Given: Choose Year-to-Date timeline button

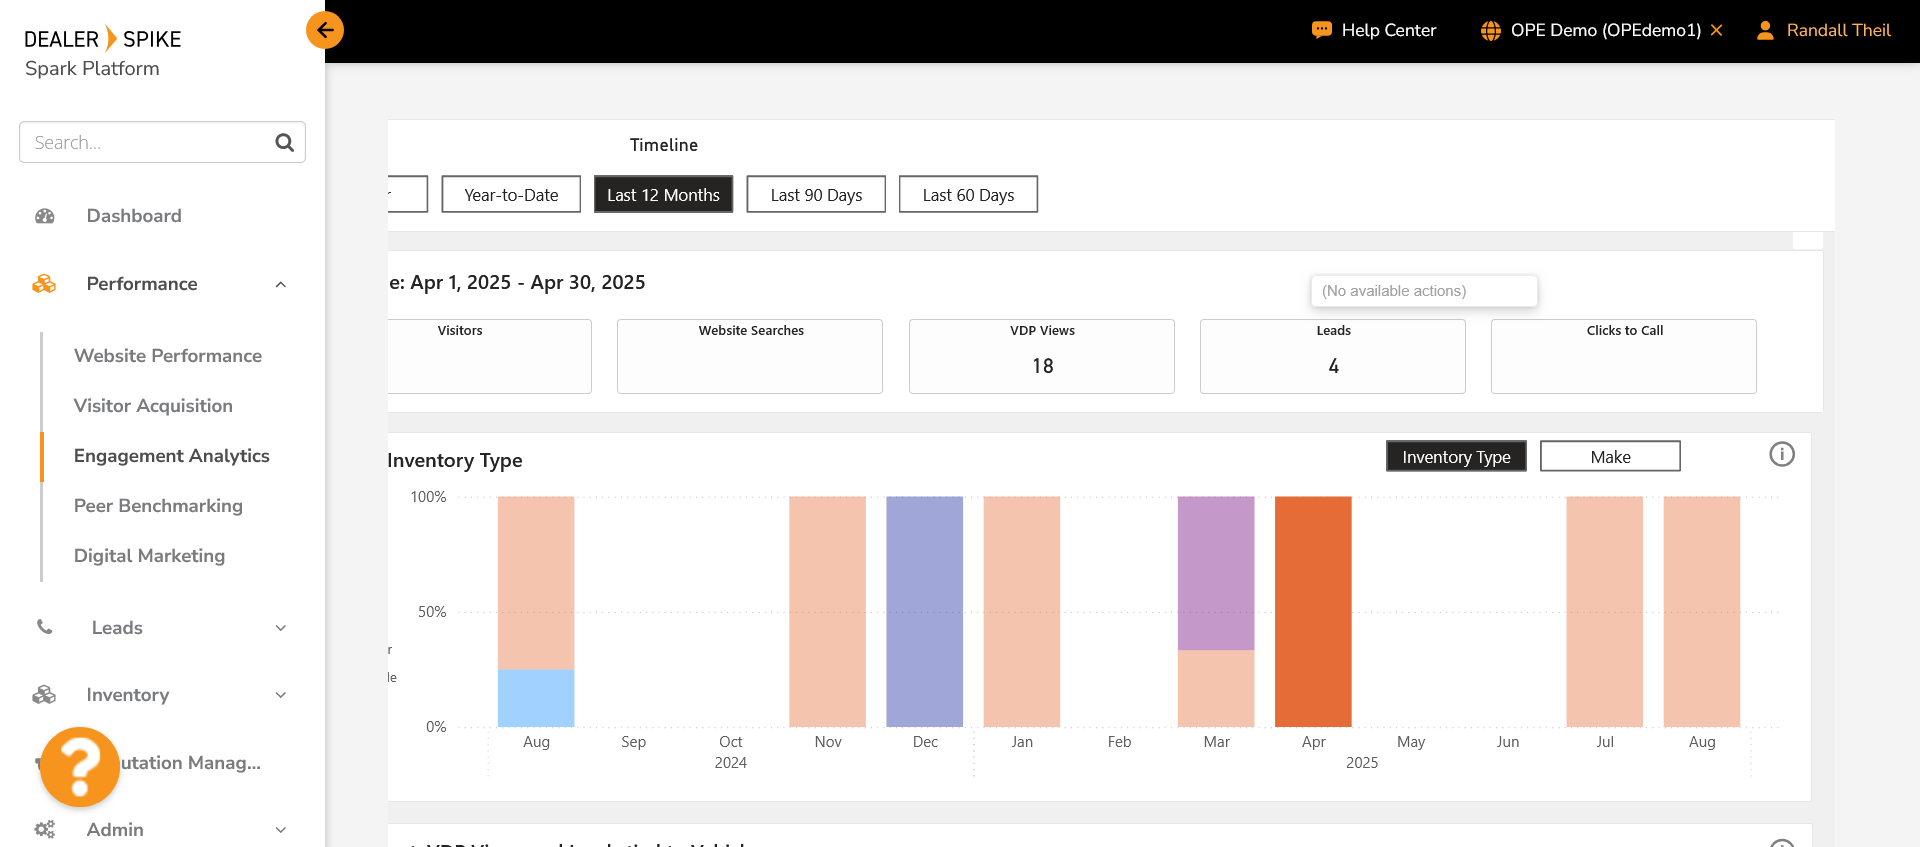Looking at the screenshot, I should [x=510, y=195].
